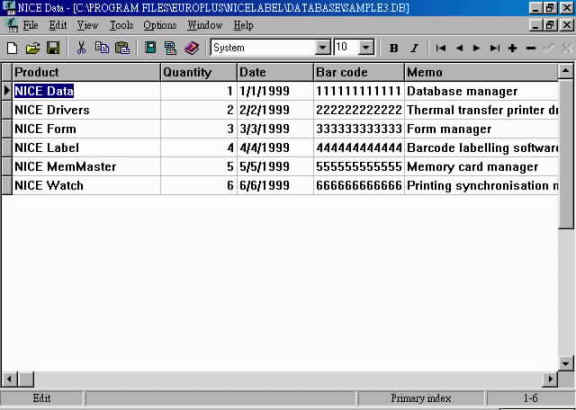The width and height of the screenshot is (576, 410).
Task: Open a database file via folder icon
Action: pos(32,48)
